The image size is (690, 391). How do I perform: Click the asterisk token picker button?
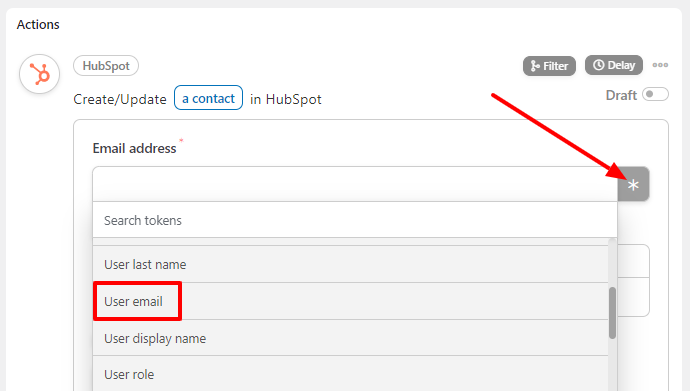633,184
